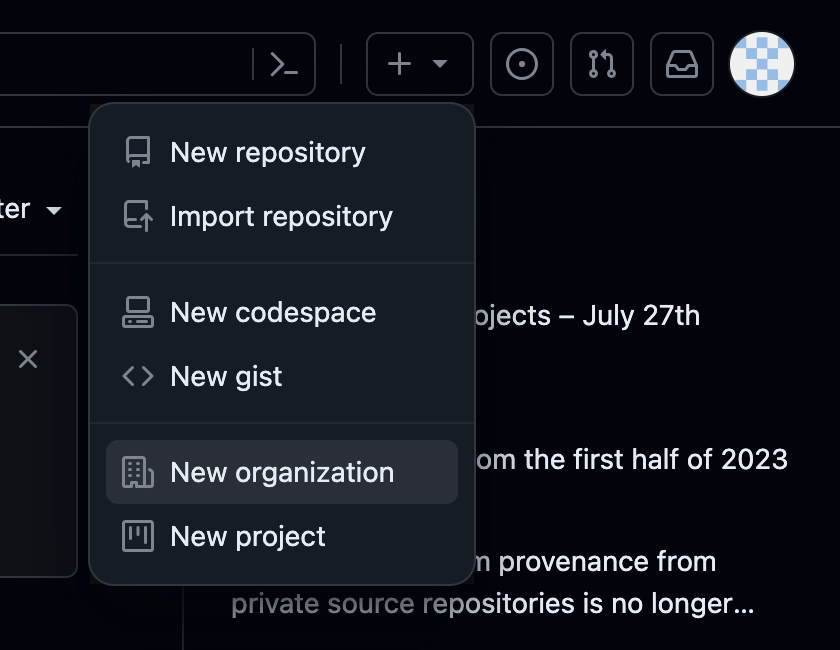
Task: Click the codespace computer icon
Action: pos(138,312)
